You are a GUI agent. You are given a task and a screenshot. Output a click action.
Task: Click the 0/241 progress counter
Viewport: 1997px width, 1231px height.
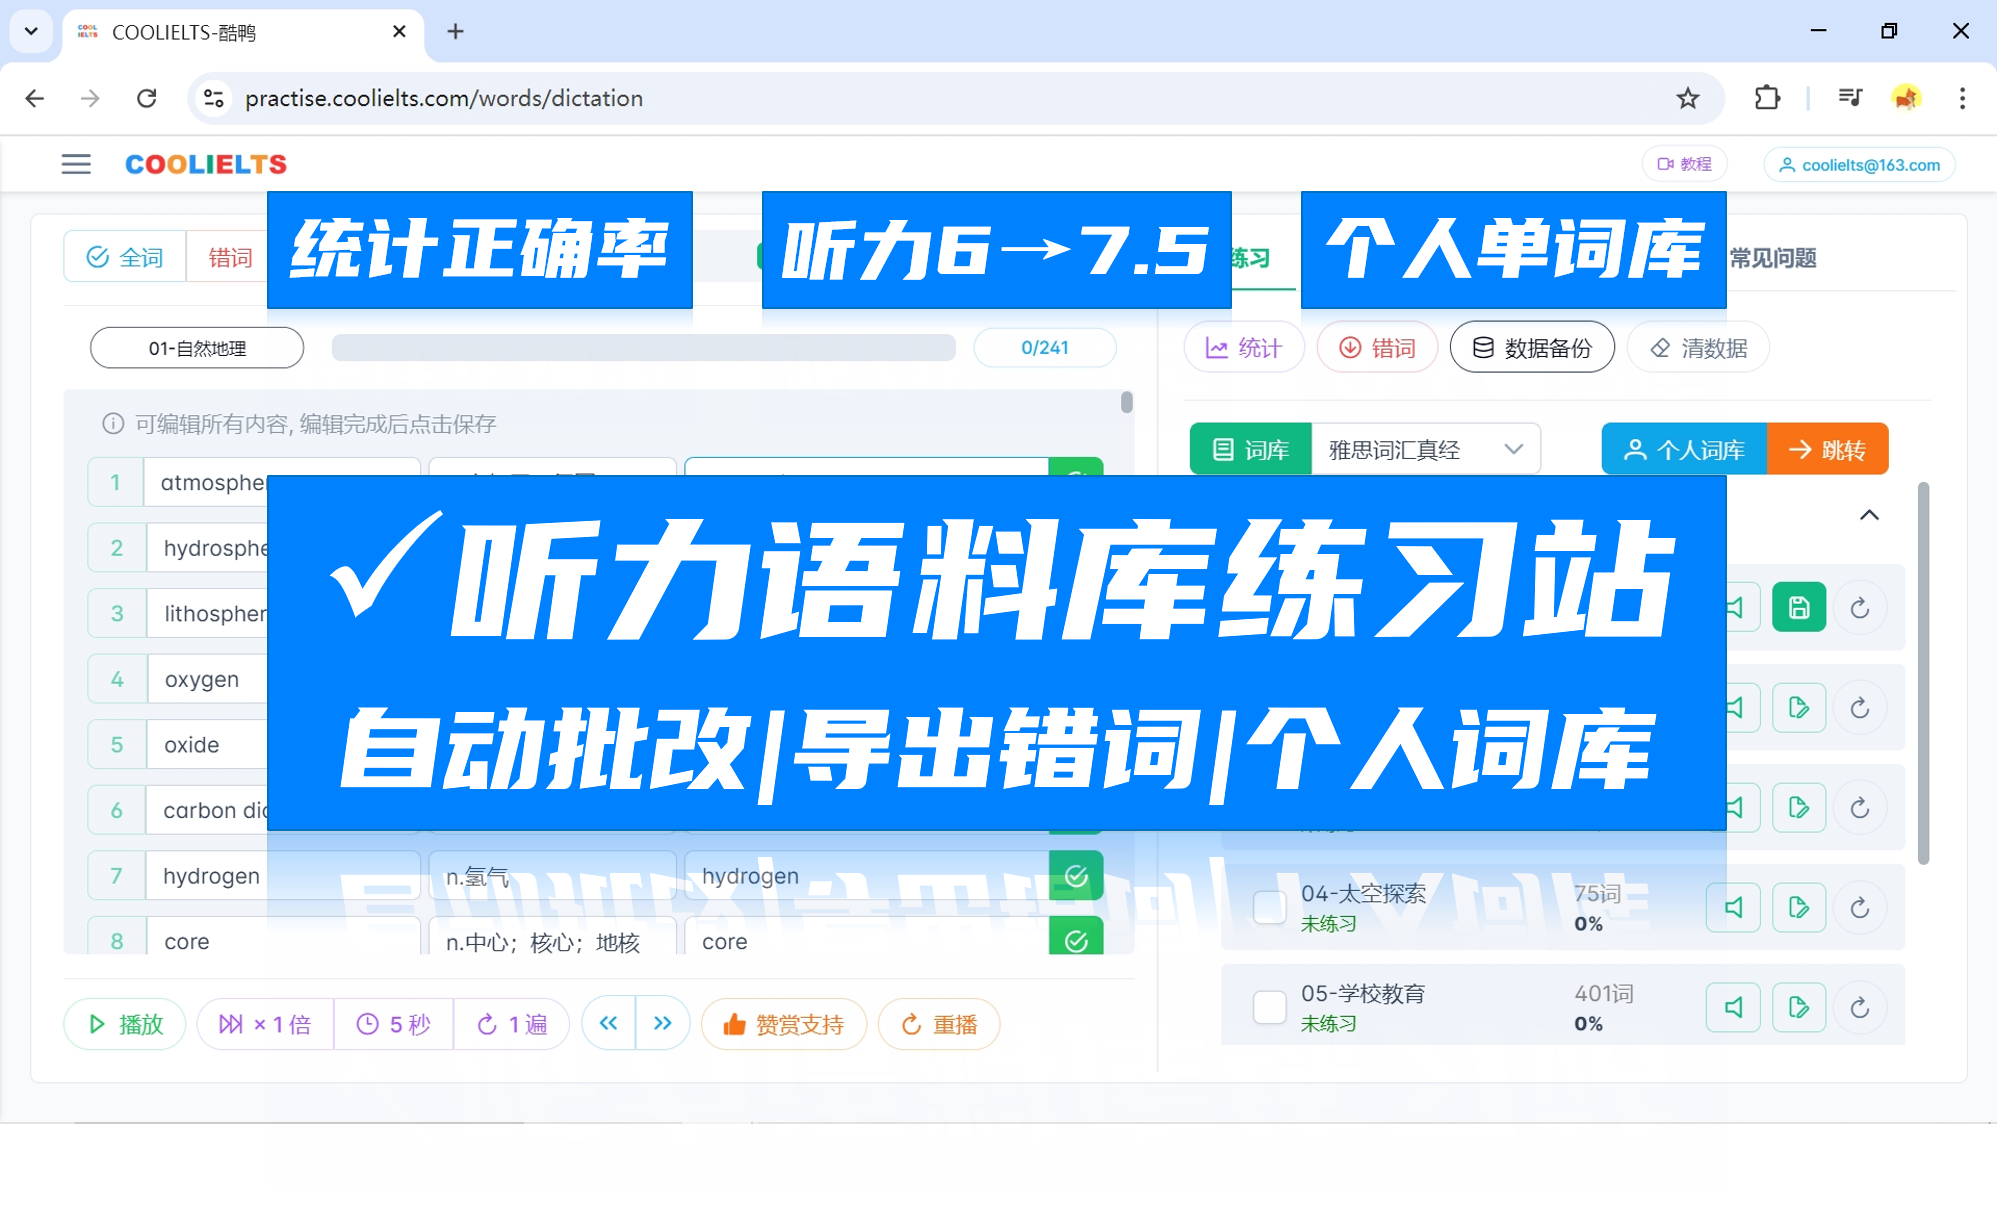[x=1045, y=348]
